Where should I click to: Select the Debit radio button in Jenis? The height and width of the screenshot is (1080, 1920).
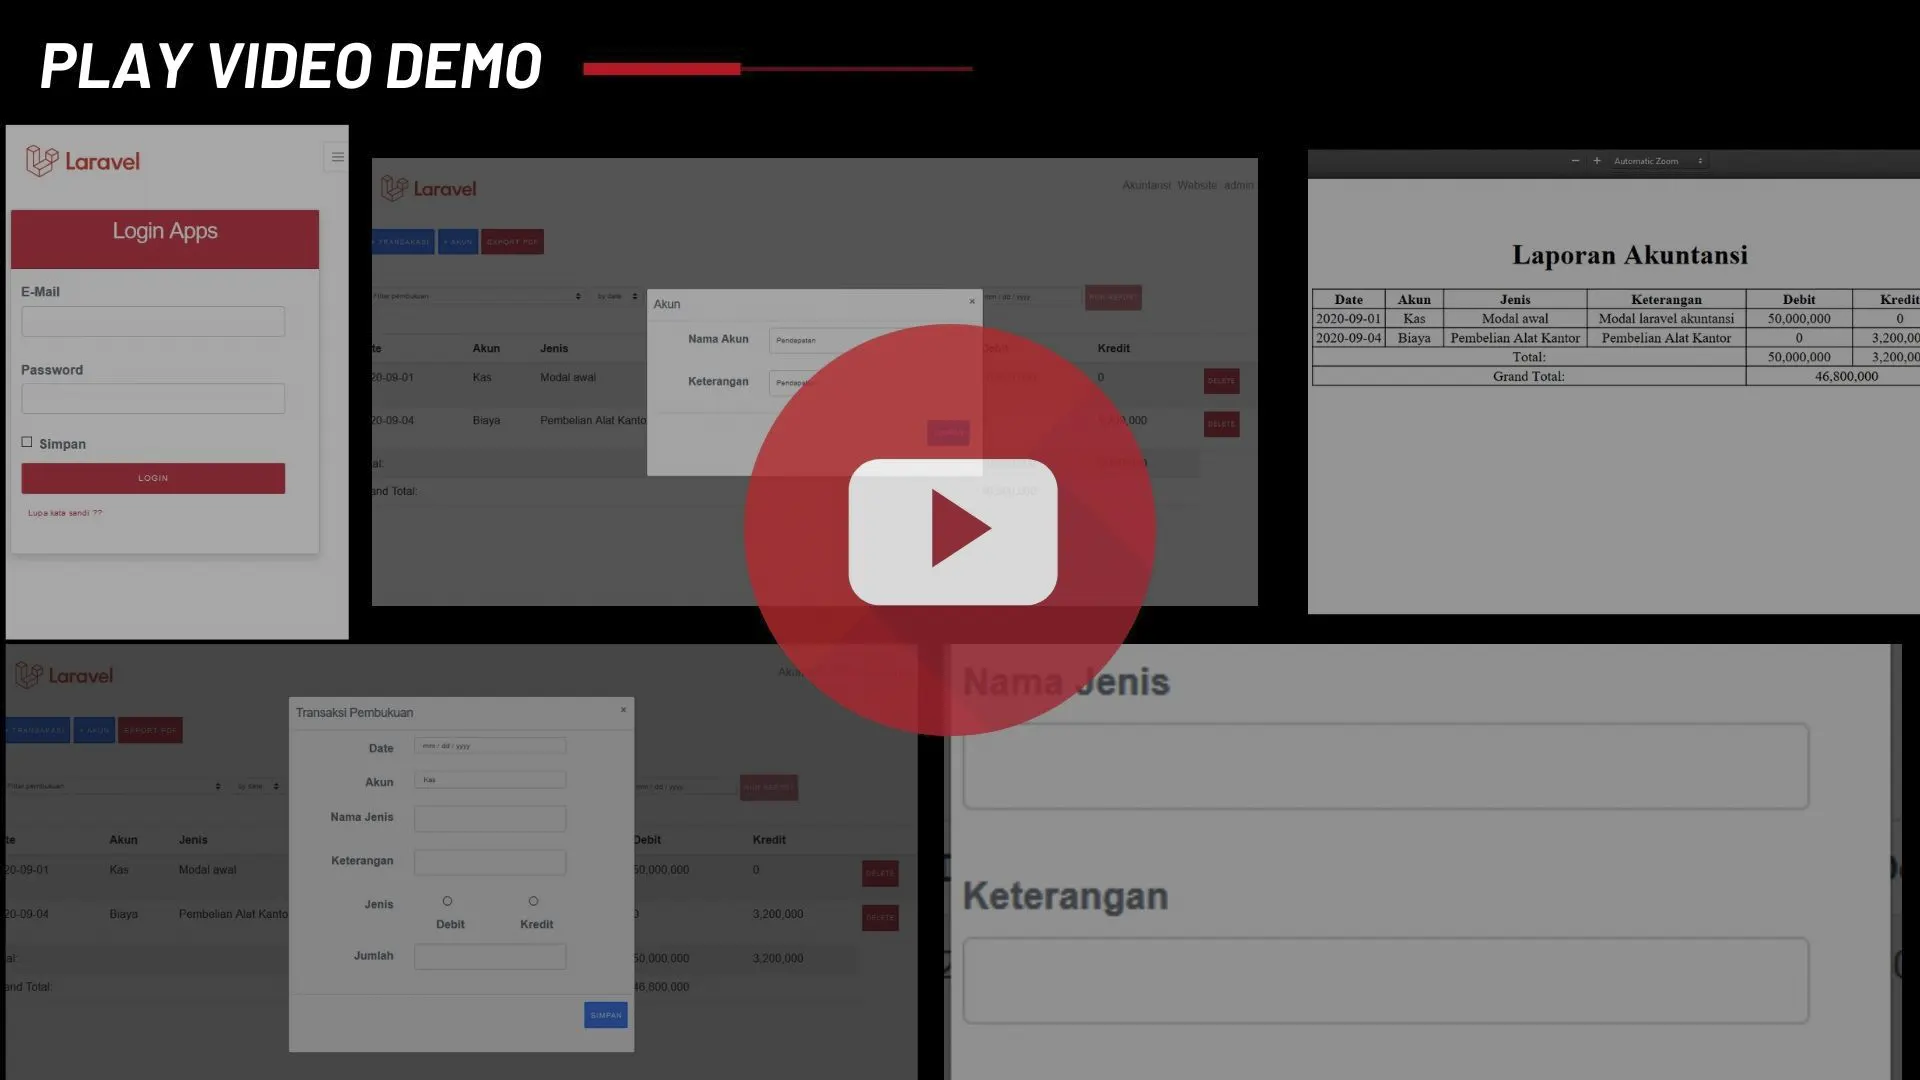(x=446, y=901)
